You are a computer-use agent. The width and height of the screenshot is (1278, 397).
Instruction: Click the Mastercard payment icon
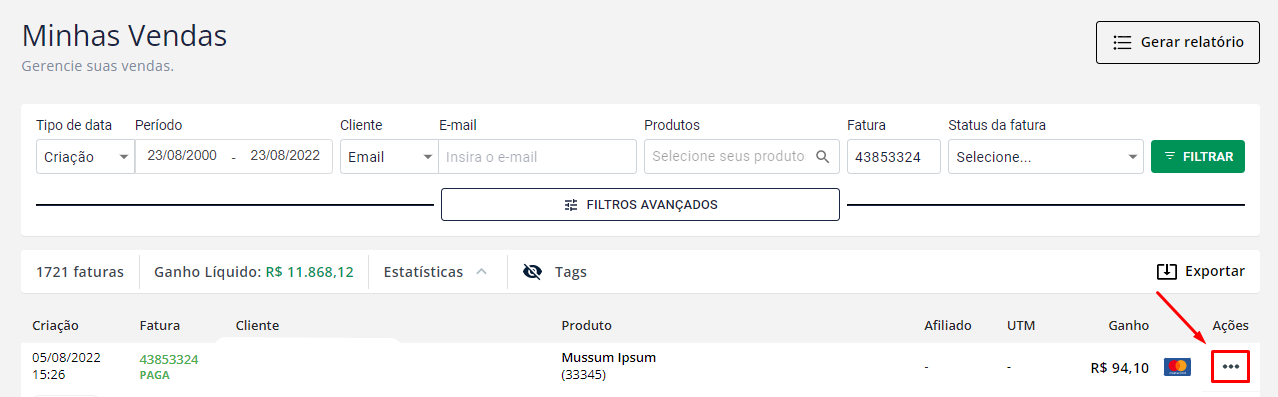pyautogui.click(x=1177, y=367)
